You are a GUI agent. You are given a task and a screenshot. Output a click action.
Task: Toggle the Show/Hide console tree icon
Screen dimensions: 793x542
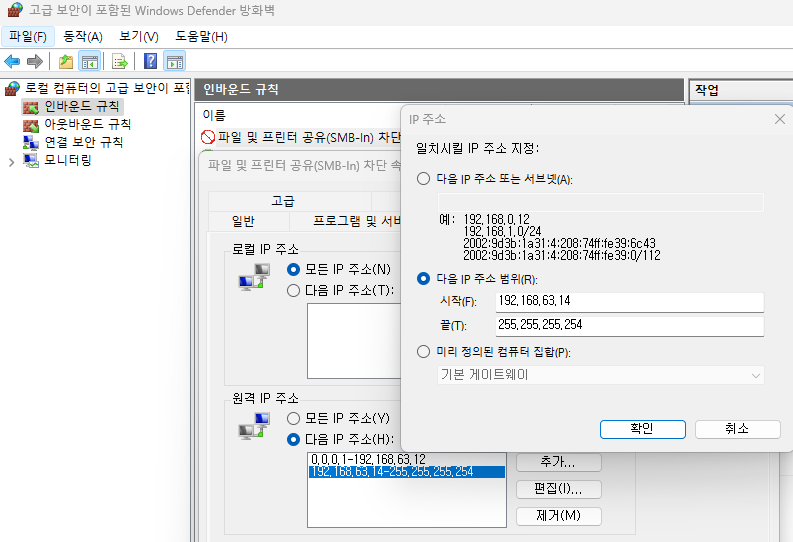pos(90,62)
